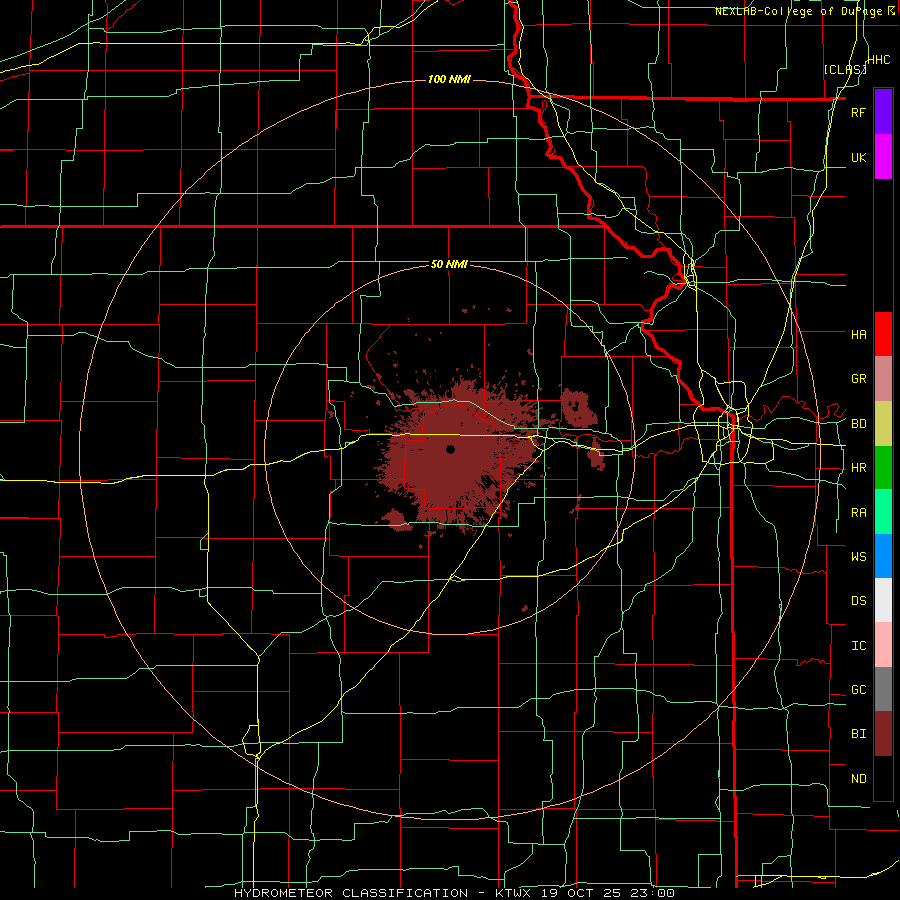This screenshot has height=900, width=900.
Task: Click the HR legend label
Action: 858,468
